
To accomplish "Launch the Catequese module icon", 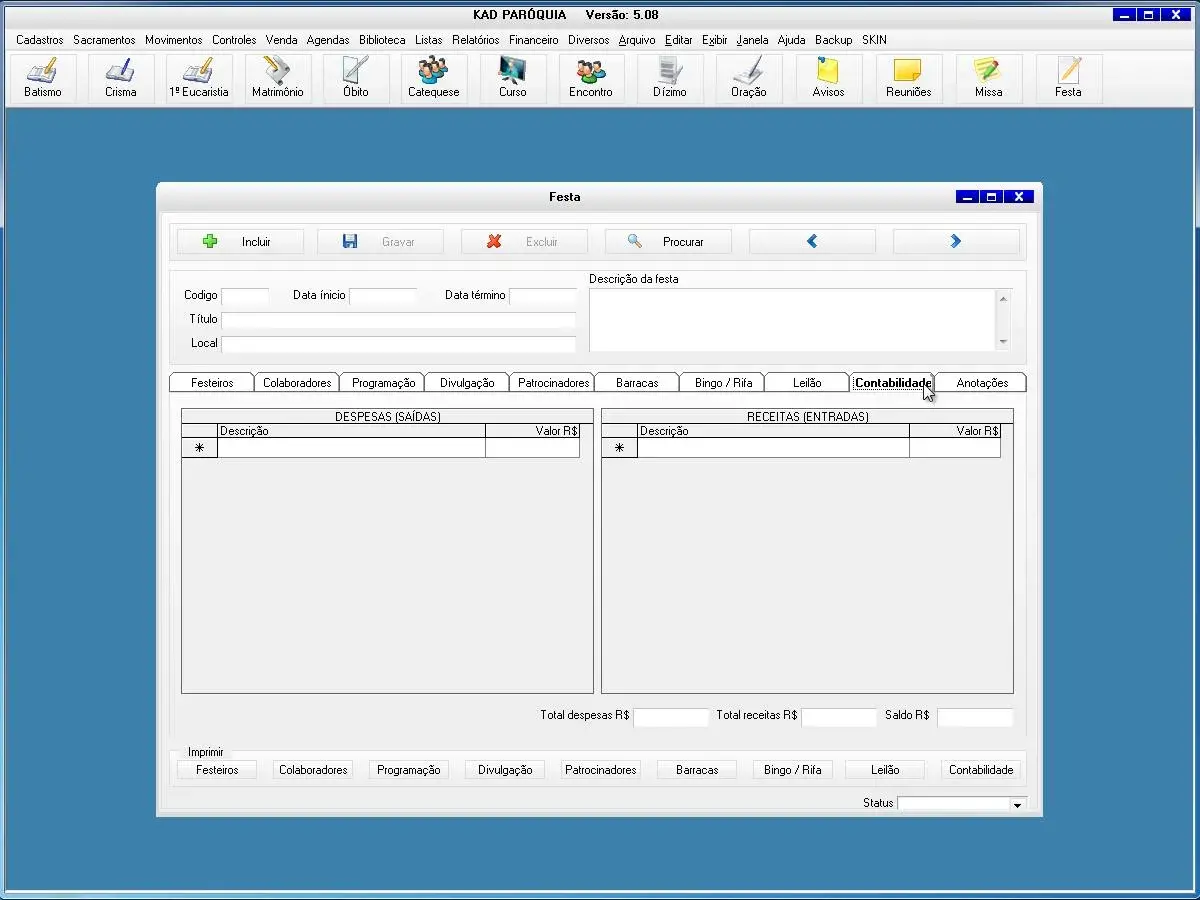I will tap(434, 79).
